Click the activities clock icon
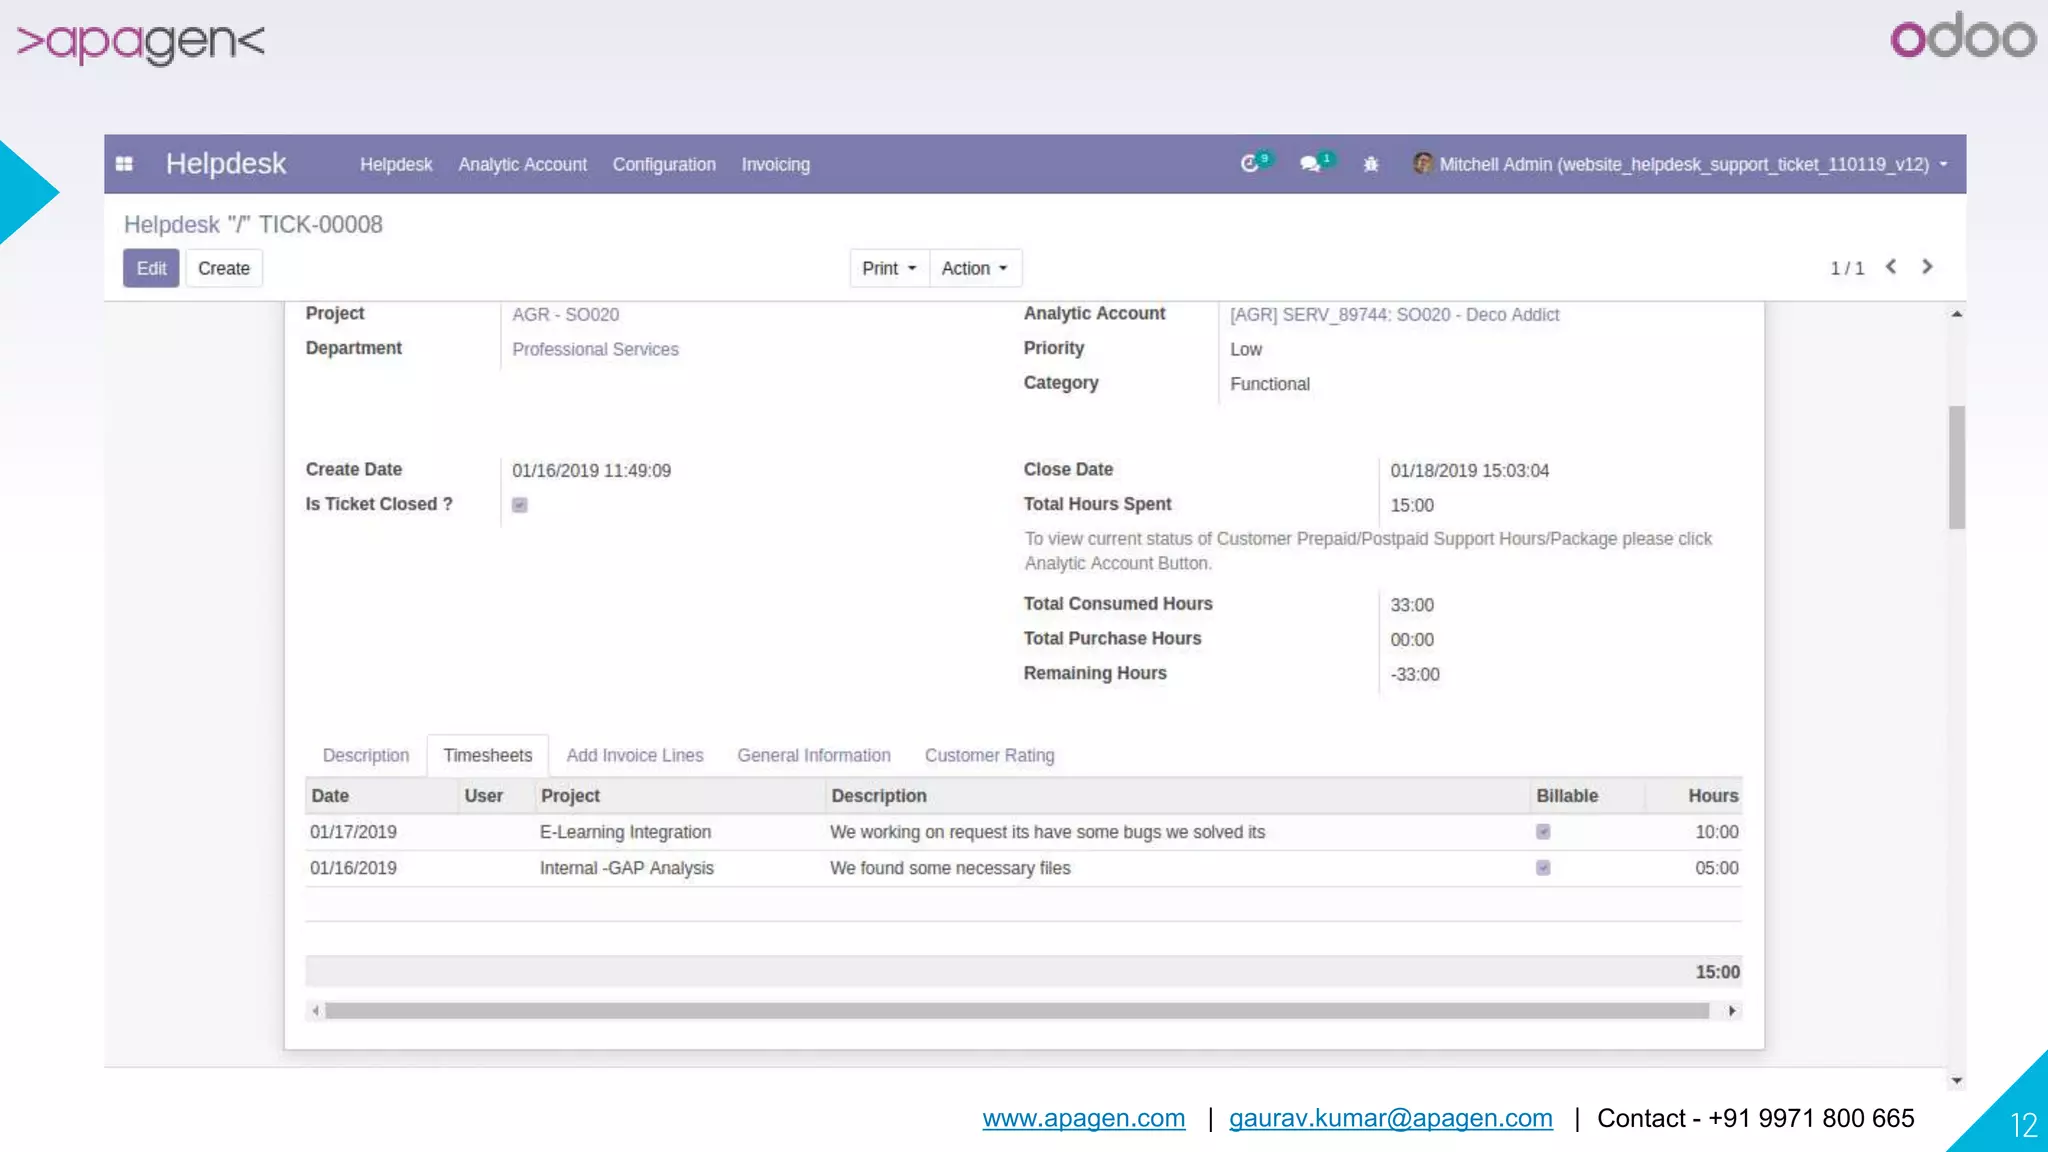Viewport: 2048px width, 1152px height. pos(1249,164)
